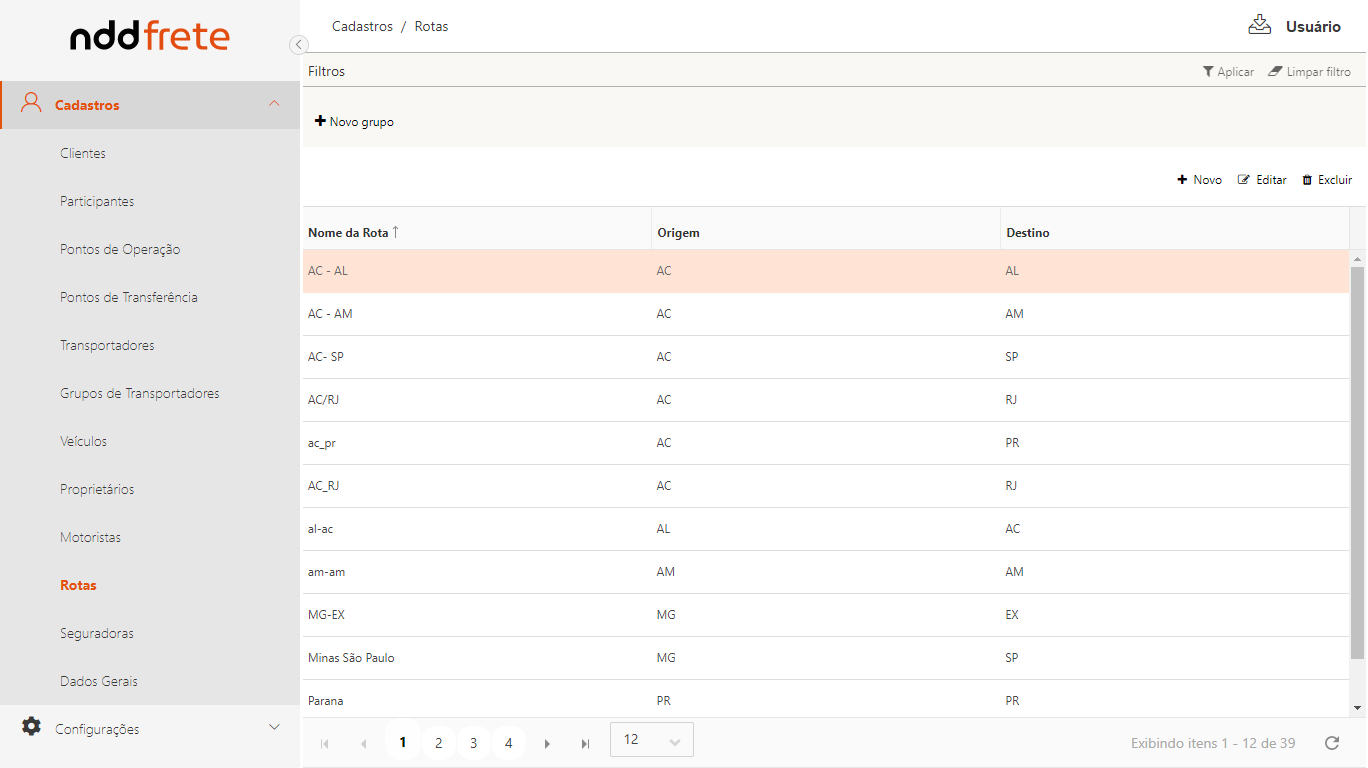Screen dimensions: 1368x768
Task: Click the Aplicar filter funnel icon
Action: (1208, 72)
